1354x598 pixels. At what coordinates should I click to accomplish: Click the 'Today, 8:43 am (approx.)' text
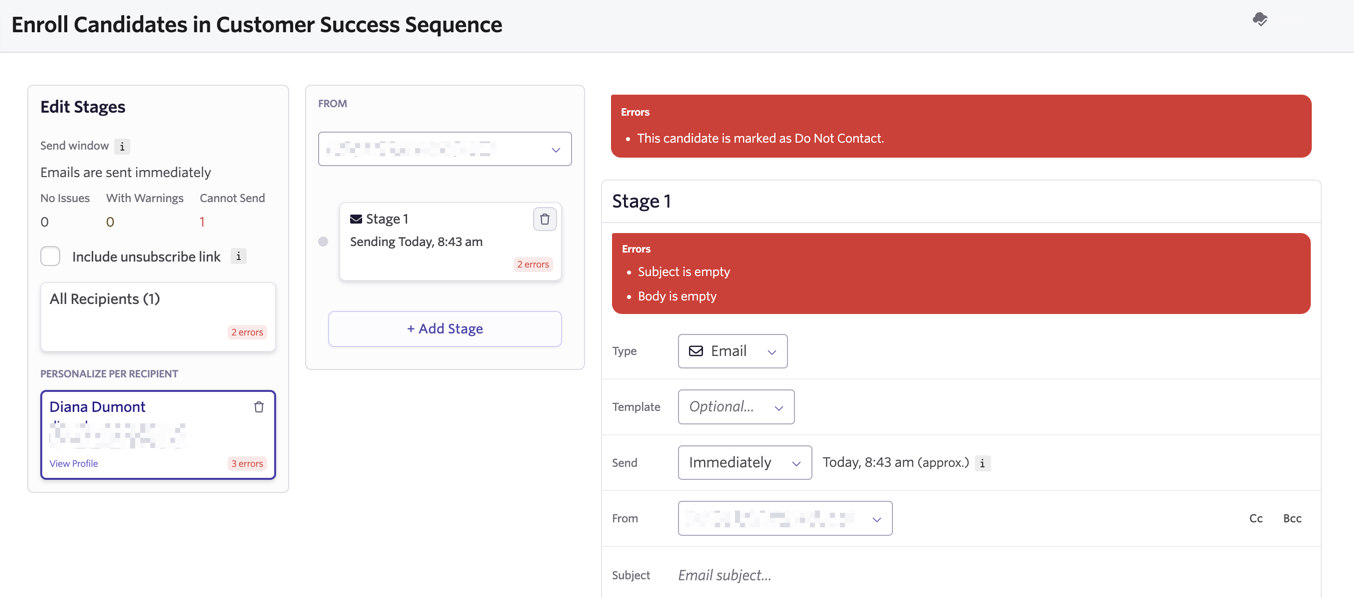pyautogui.click(x=895, y=462)
